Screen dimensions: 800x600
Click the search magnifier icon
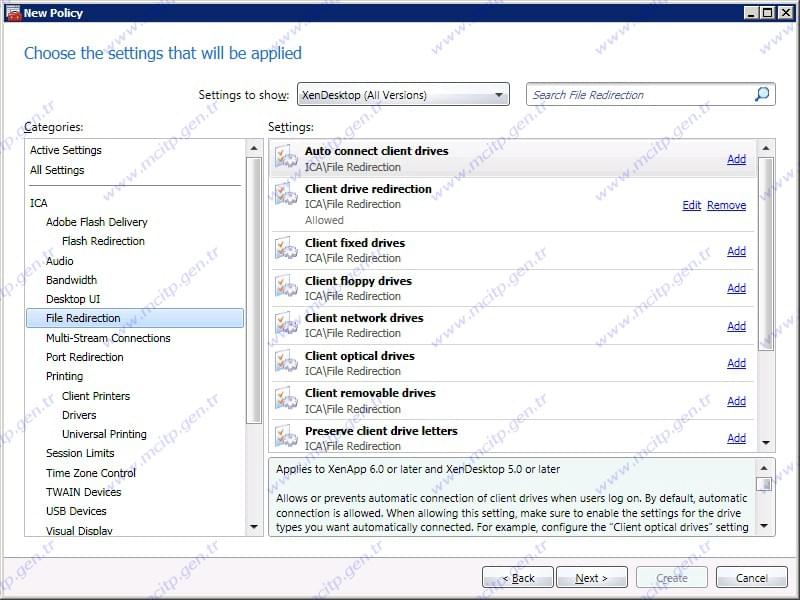click(762, 94)
